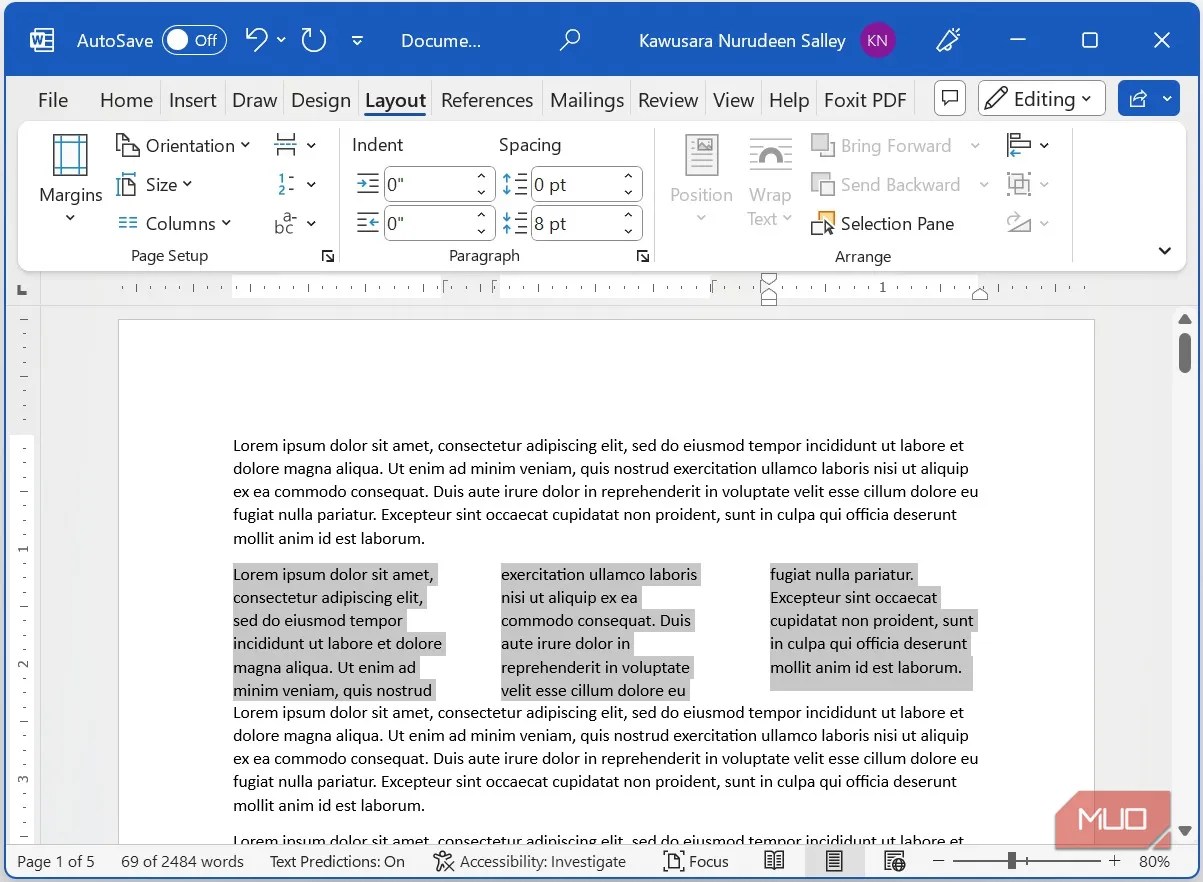Image resolution: width=1203 pixels, height=882 pixels.
Task: Open Accessibility: Investigate checker
Action: pos(530,861)
